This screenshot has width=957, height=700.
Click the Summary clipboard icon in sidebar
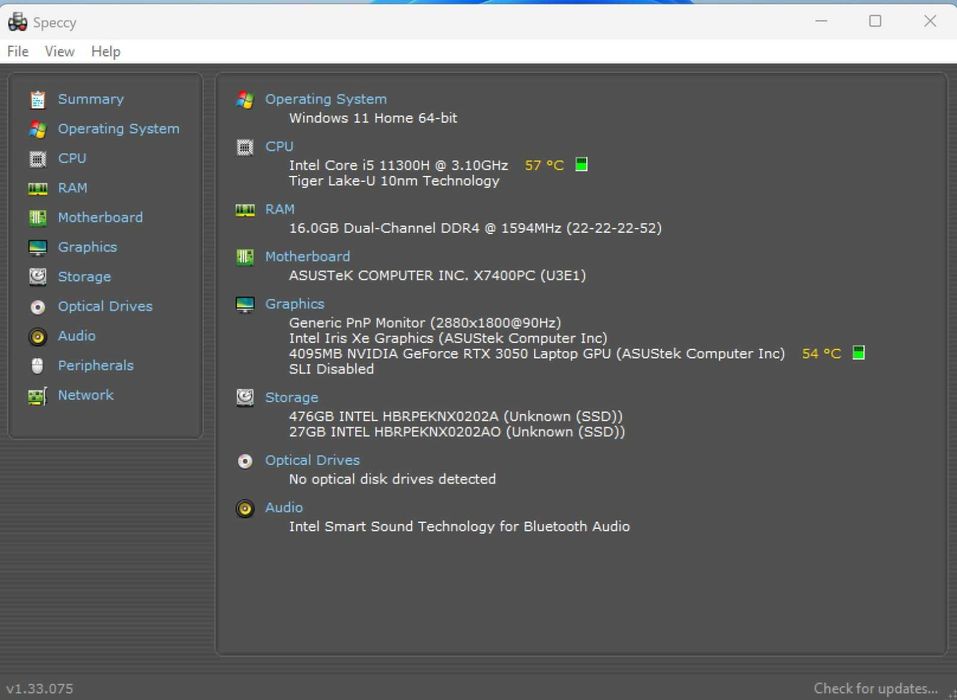[x=37, y=99]
